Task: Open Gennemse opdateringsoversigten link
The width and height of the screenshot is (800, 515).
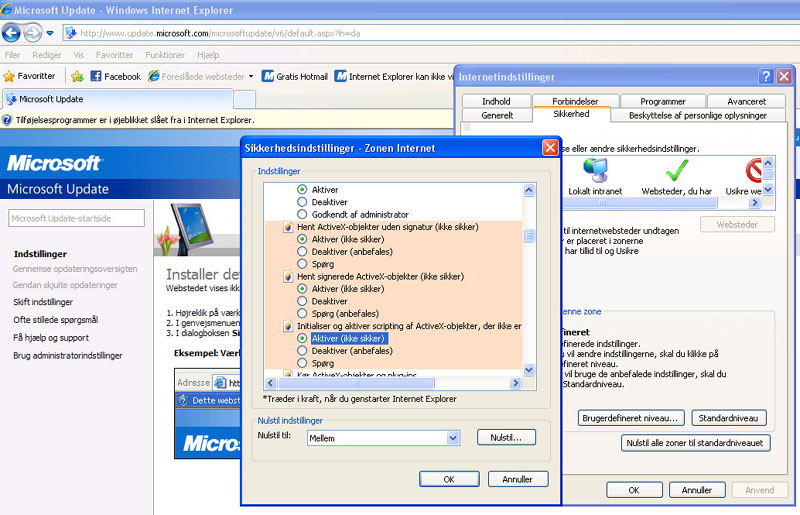Action: coord(75,268)
